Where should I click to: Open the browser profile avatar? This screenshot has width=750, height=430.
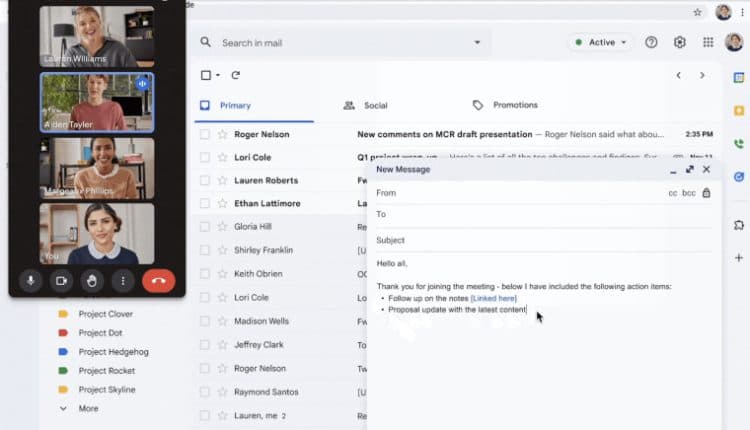tap(723, 12)
